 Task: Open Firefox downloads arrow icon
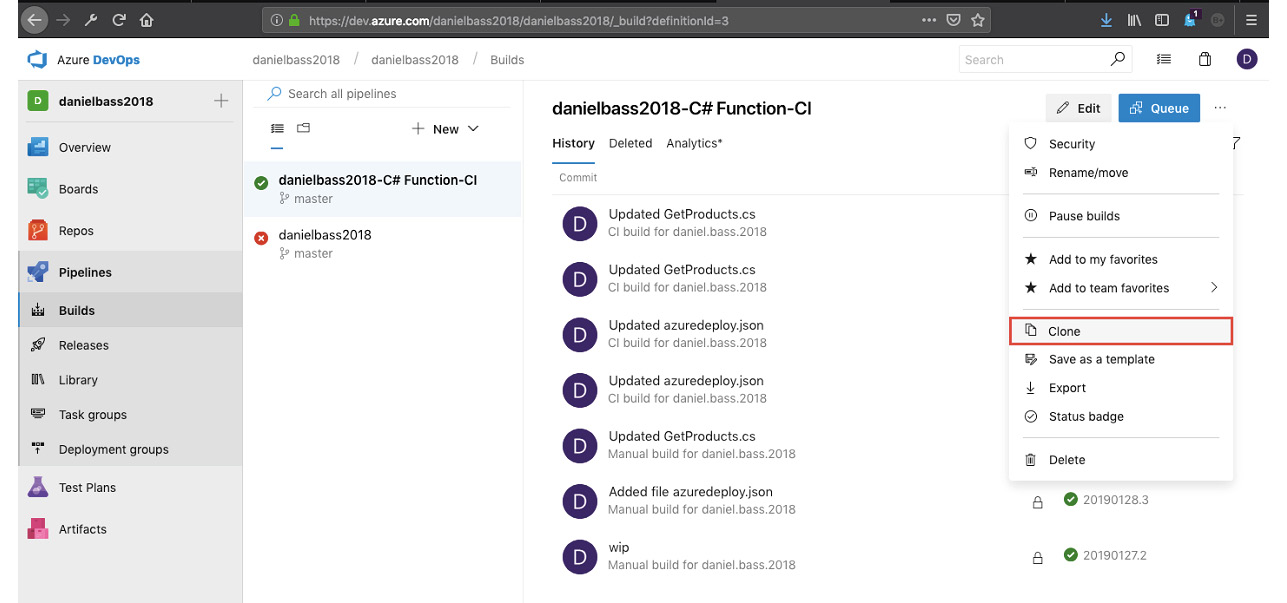tap(1107, 19)
